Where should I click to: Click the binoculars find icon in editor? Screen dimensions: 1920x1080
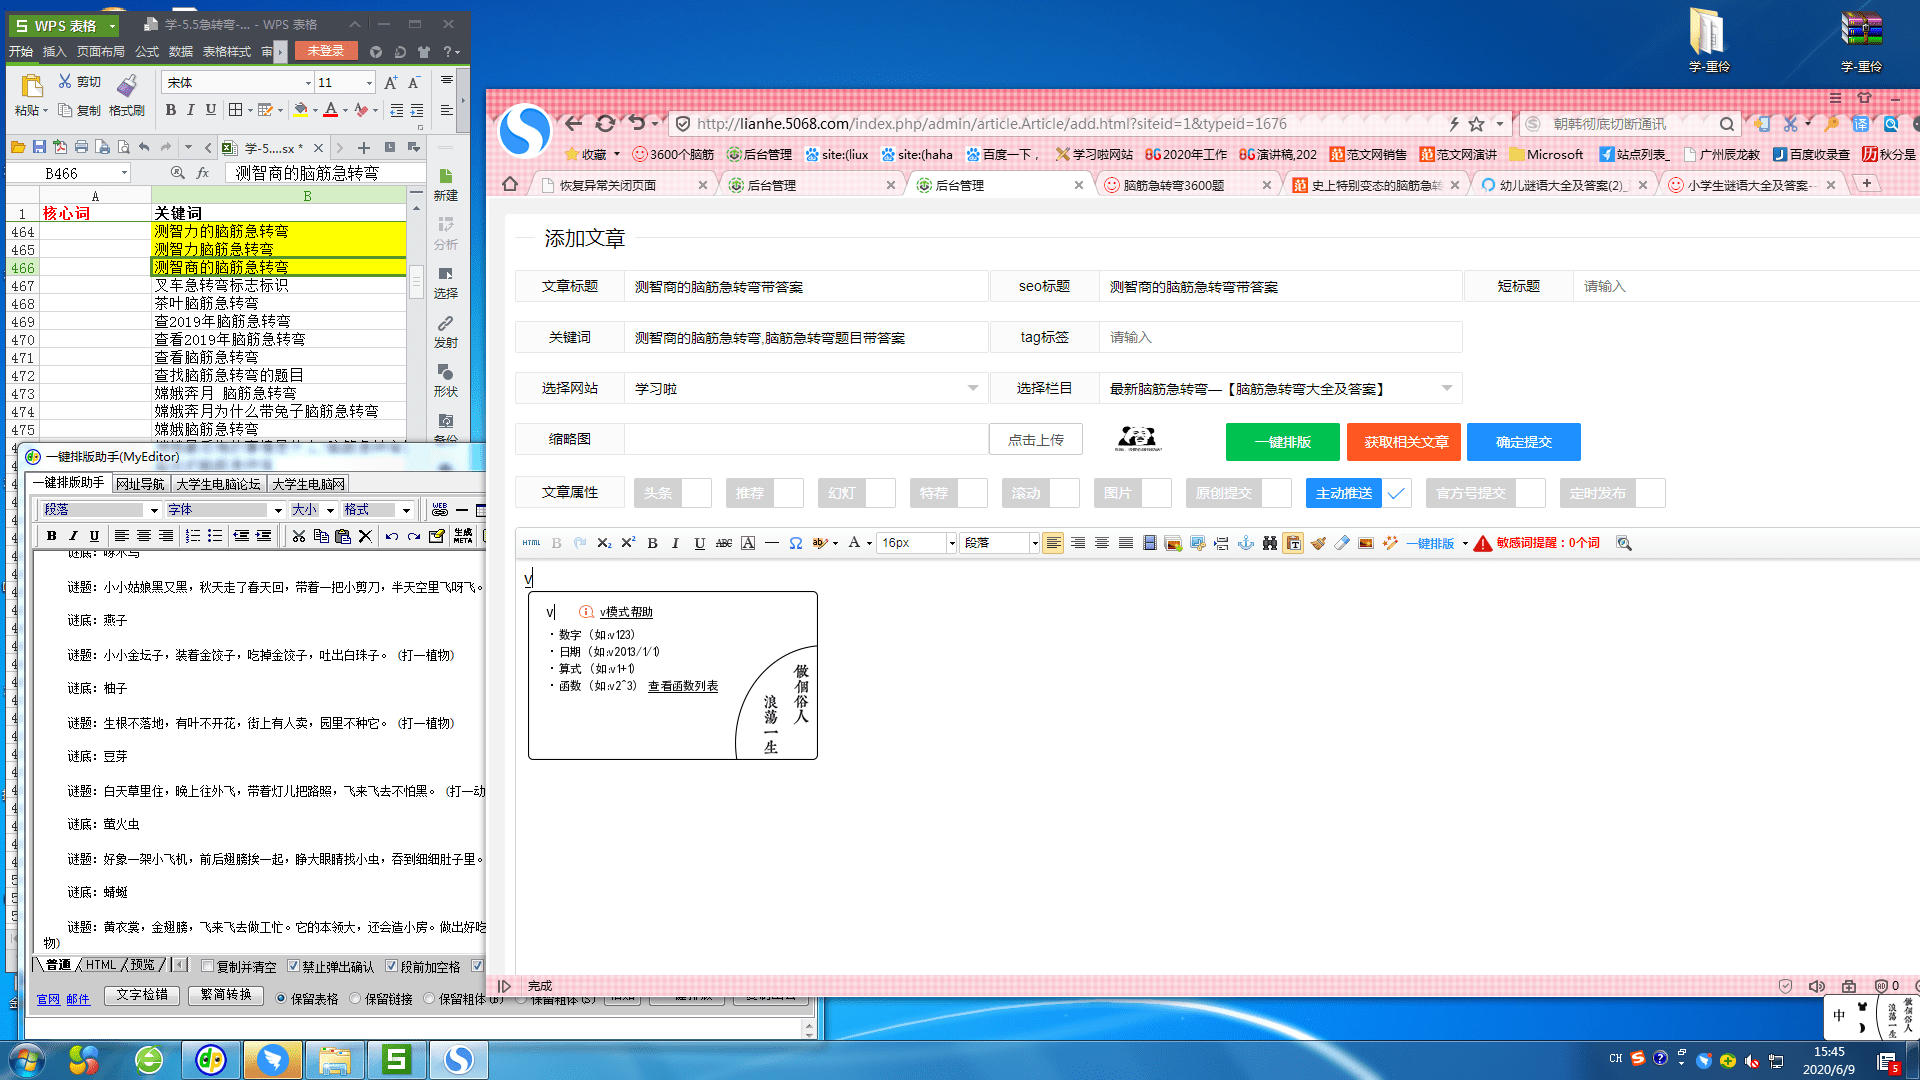point(1269,543)
